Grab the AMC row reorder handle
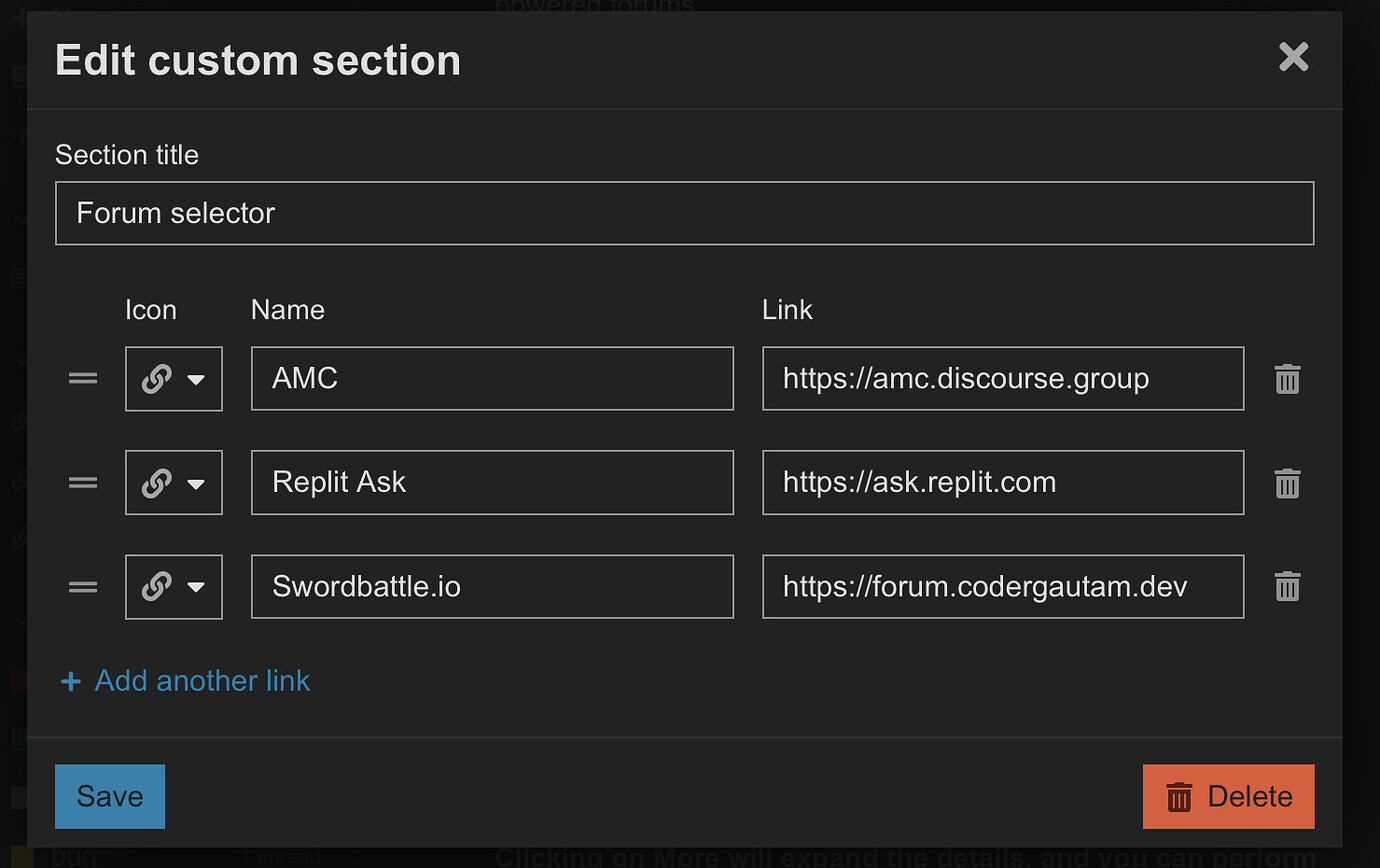This screenshot has width=1380, height=868. click(83, 378)
